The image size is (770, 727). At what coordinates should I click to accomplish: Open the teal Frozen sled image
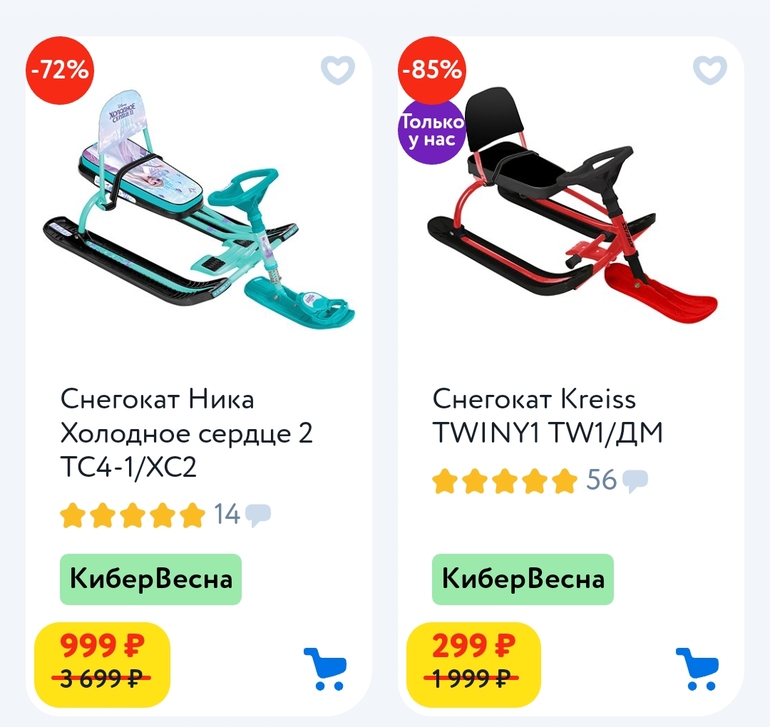point(199,211)
